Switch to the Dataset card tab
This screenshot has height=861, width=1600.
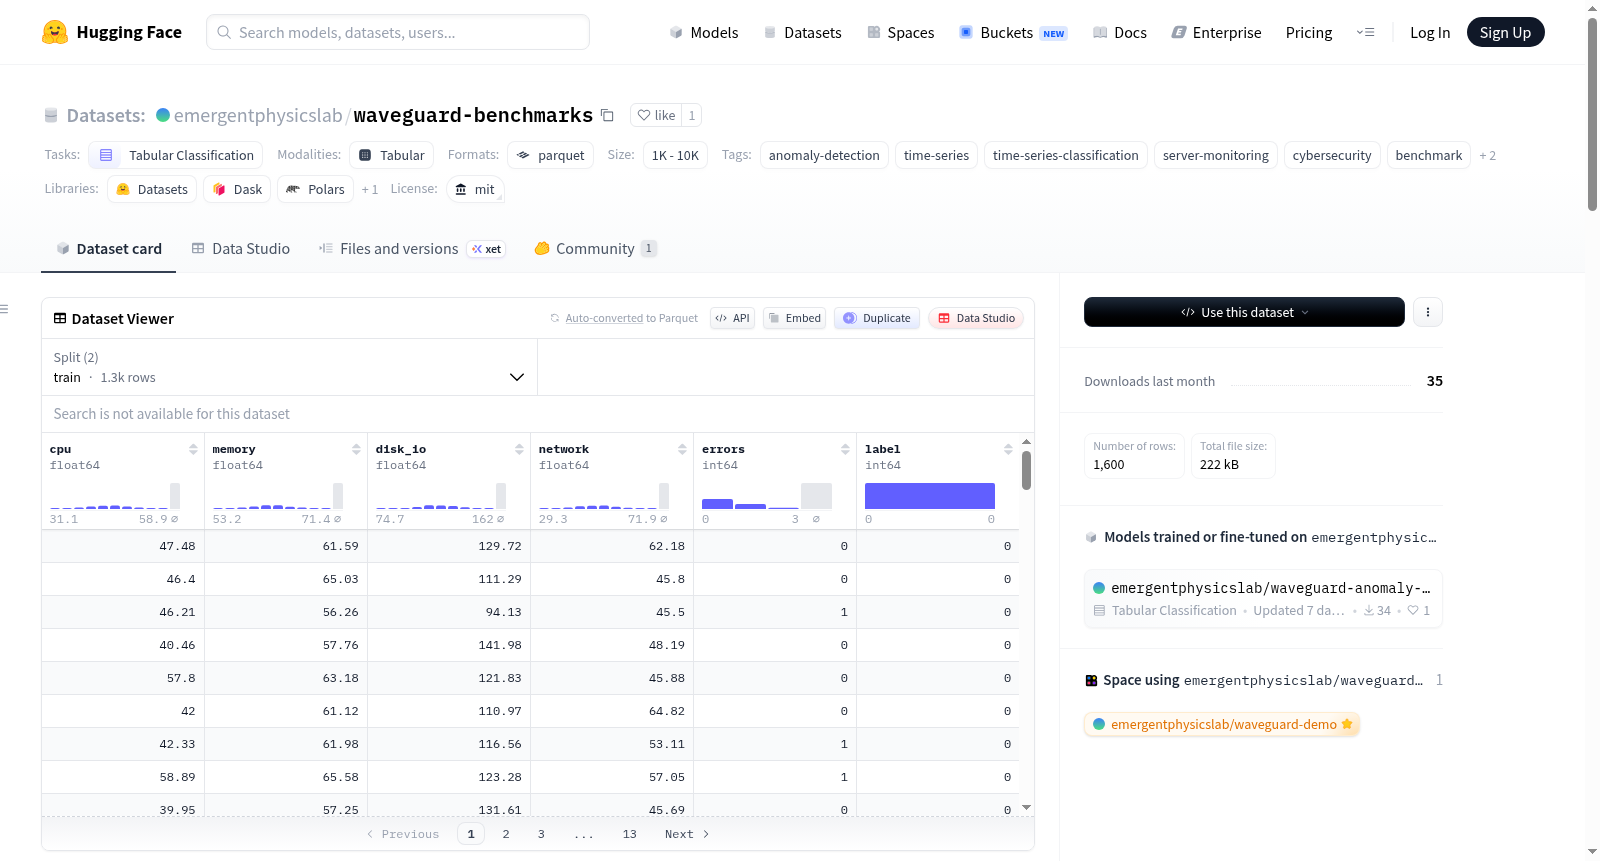(x=108, y=249)
